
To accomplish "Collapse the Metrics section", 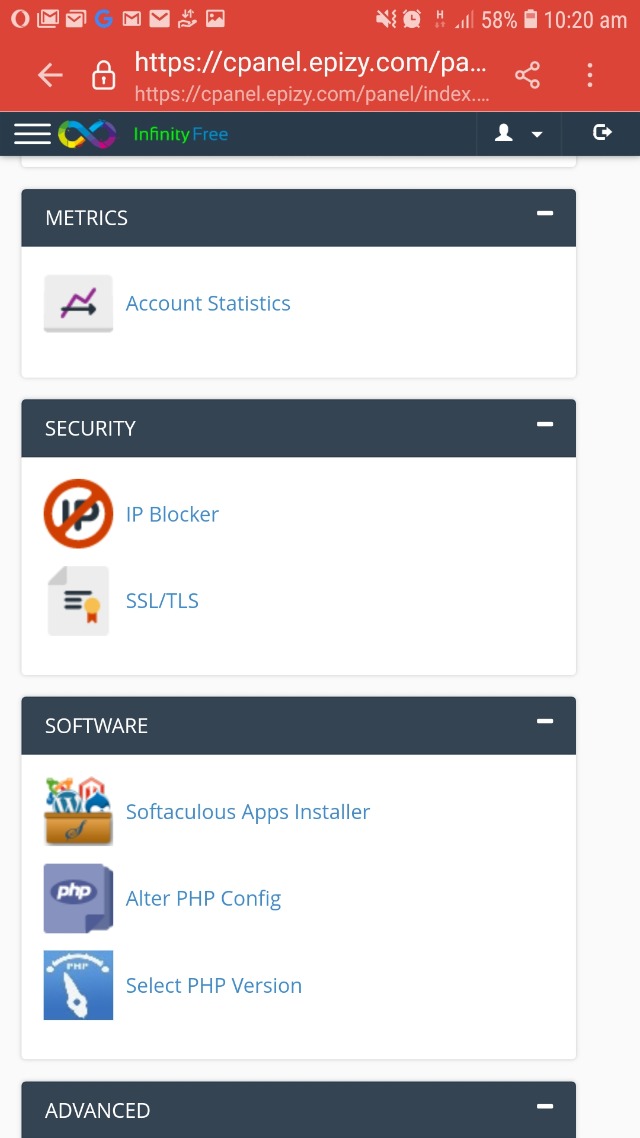I will tap(545, 213).
